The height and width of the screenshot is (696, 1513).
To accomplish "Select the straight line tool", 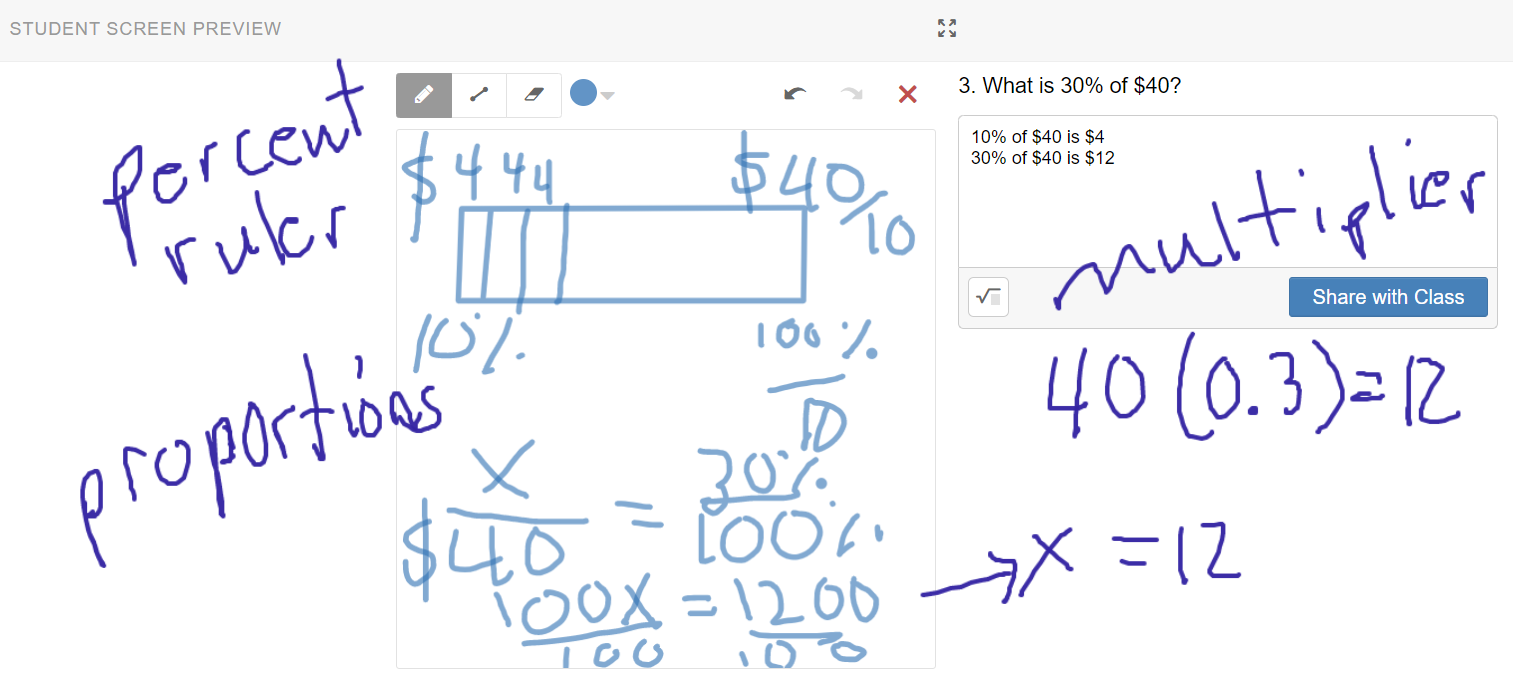I will click(479, 93).
